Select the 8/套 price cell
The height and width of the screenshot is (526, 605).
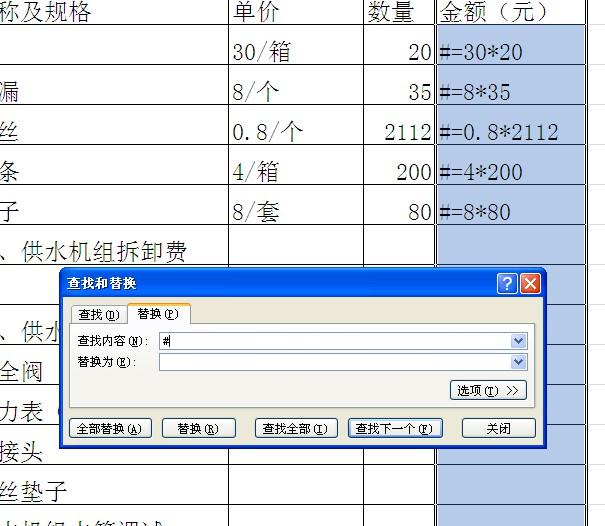[296, 205]
